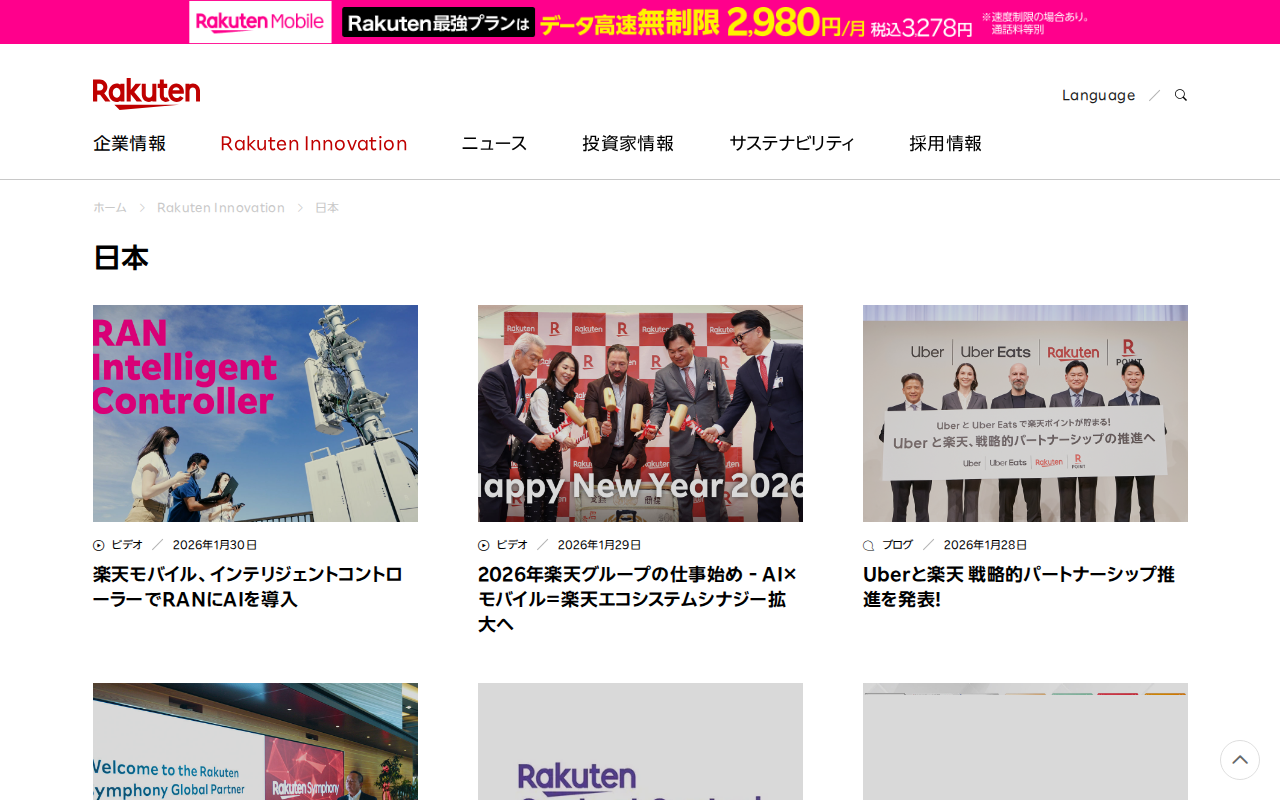Viewport: 1280px width, 800px height.
Task: Open article 楽天モバイル、インテリジェントコントローラーでRANにAIを導入
Action: tap(248, 587)
